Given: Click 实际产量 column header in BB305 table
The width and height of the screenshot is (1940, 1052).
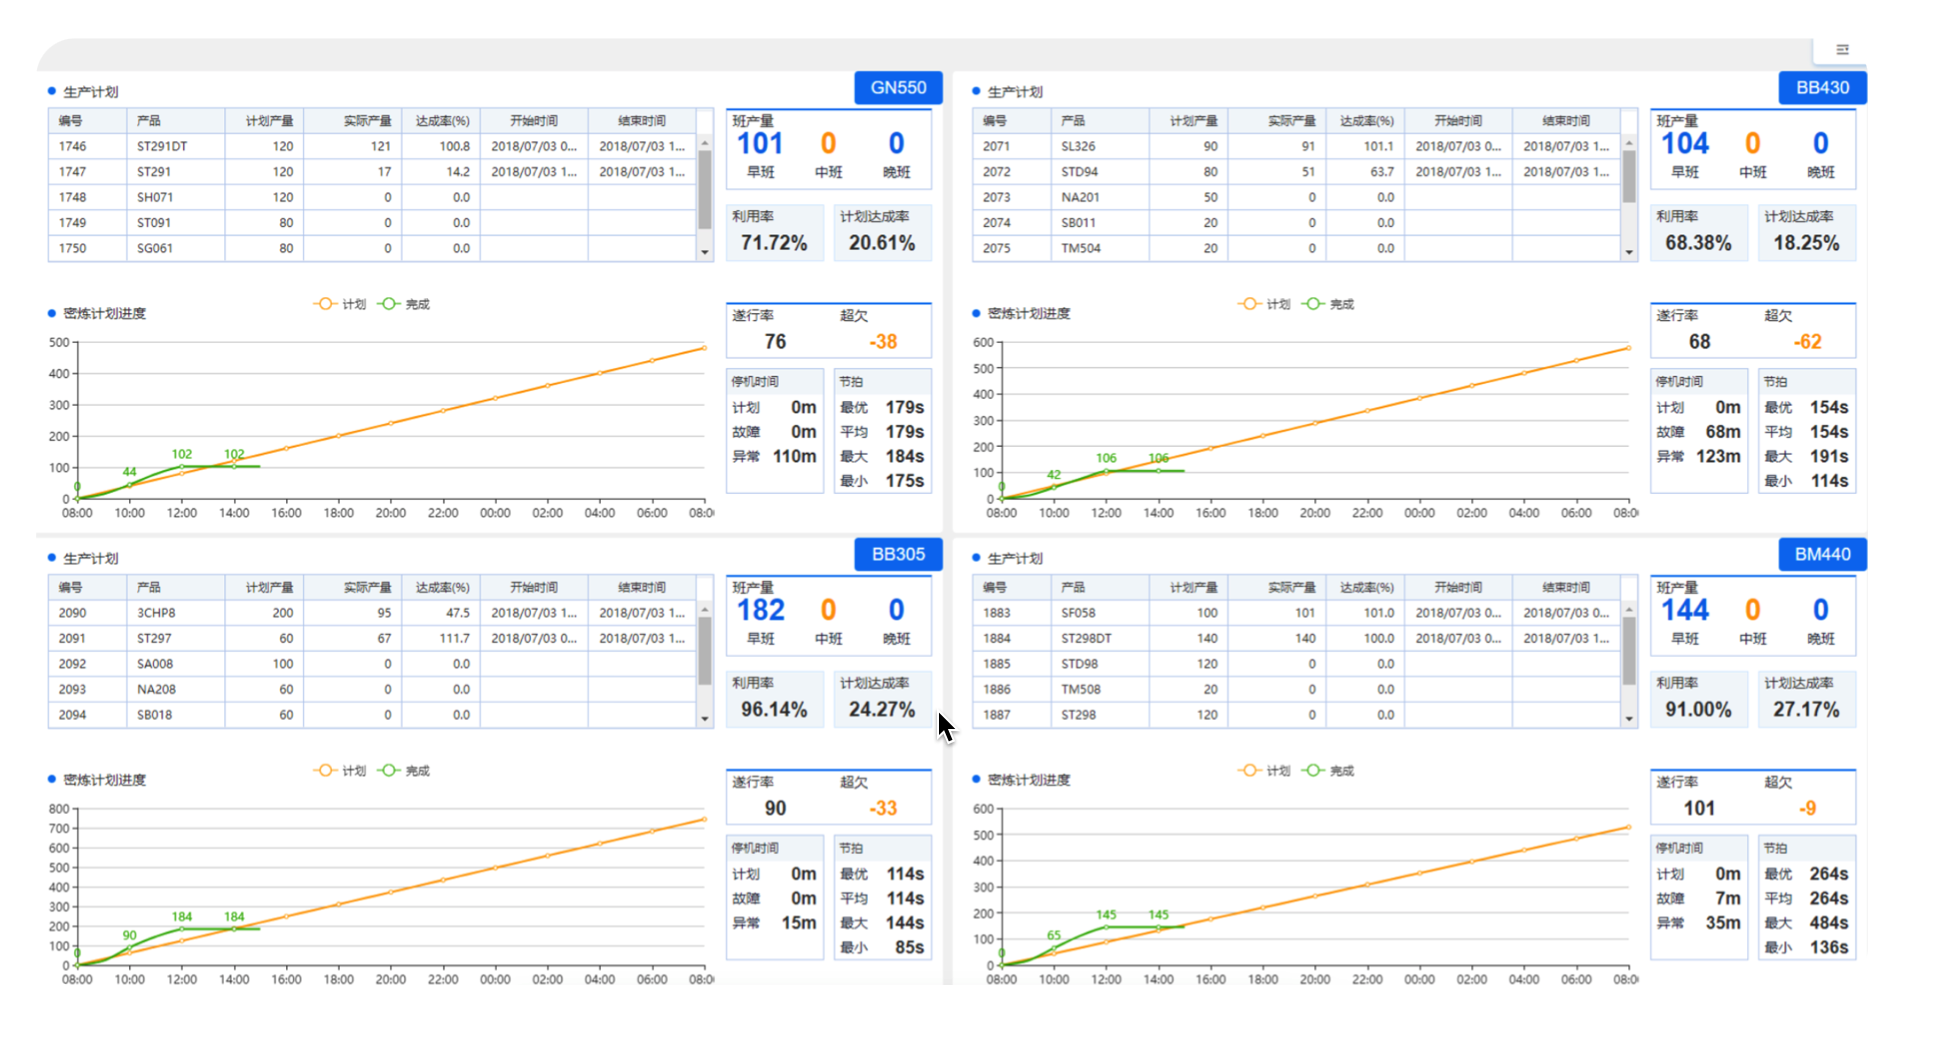Looking at the screenshot, I should tap(367, 588).
